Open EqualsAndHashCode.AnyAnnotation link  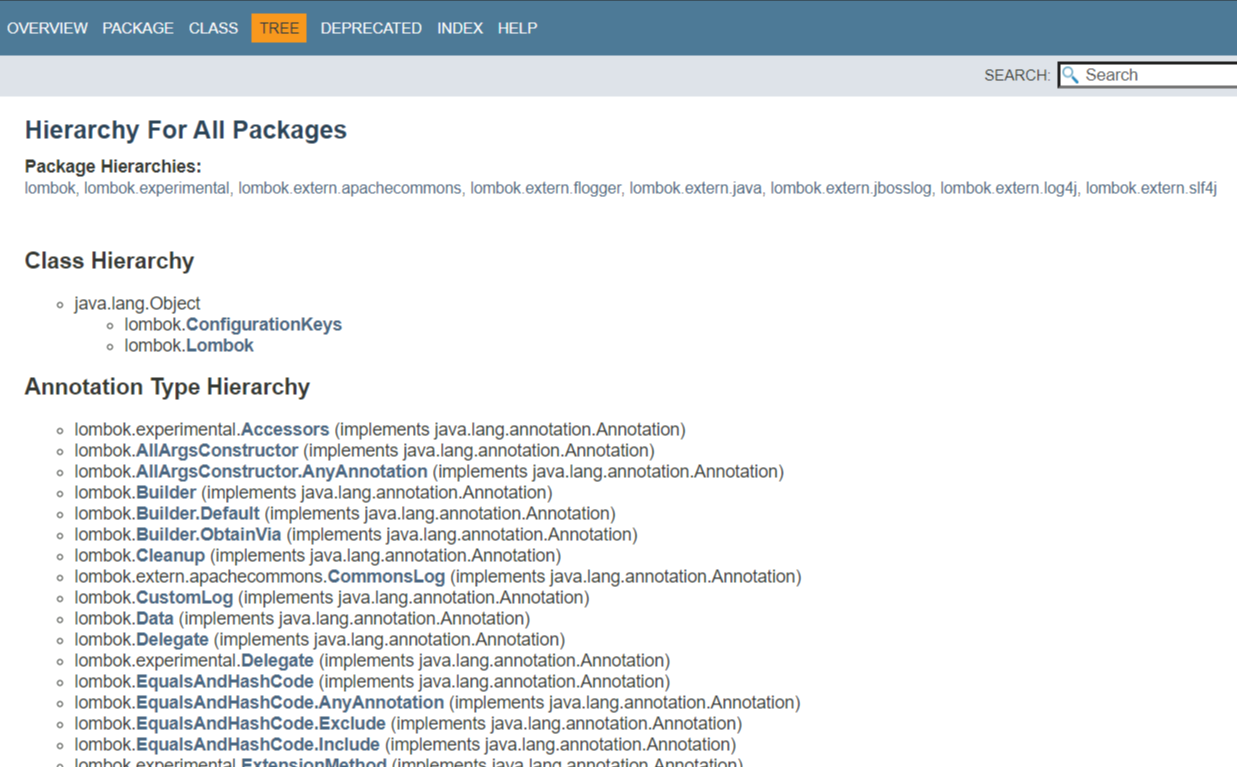290,702
